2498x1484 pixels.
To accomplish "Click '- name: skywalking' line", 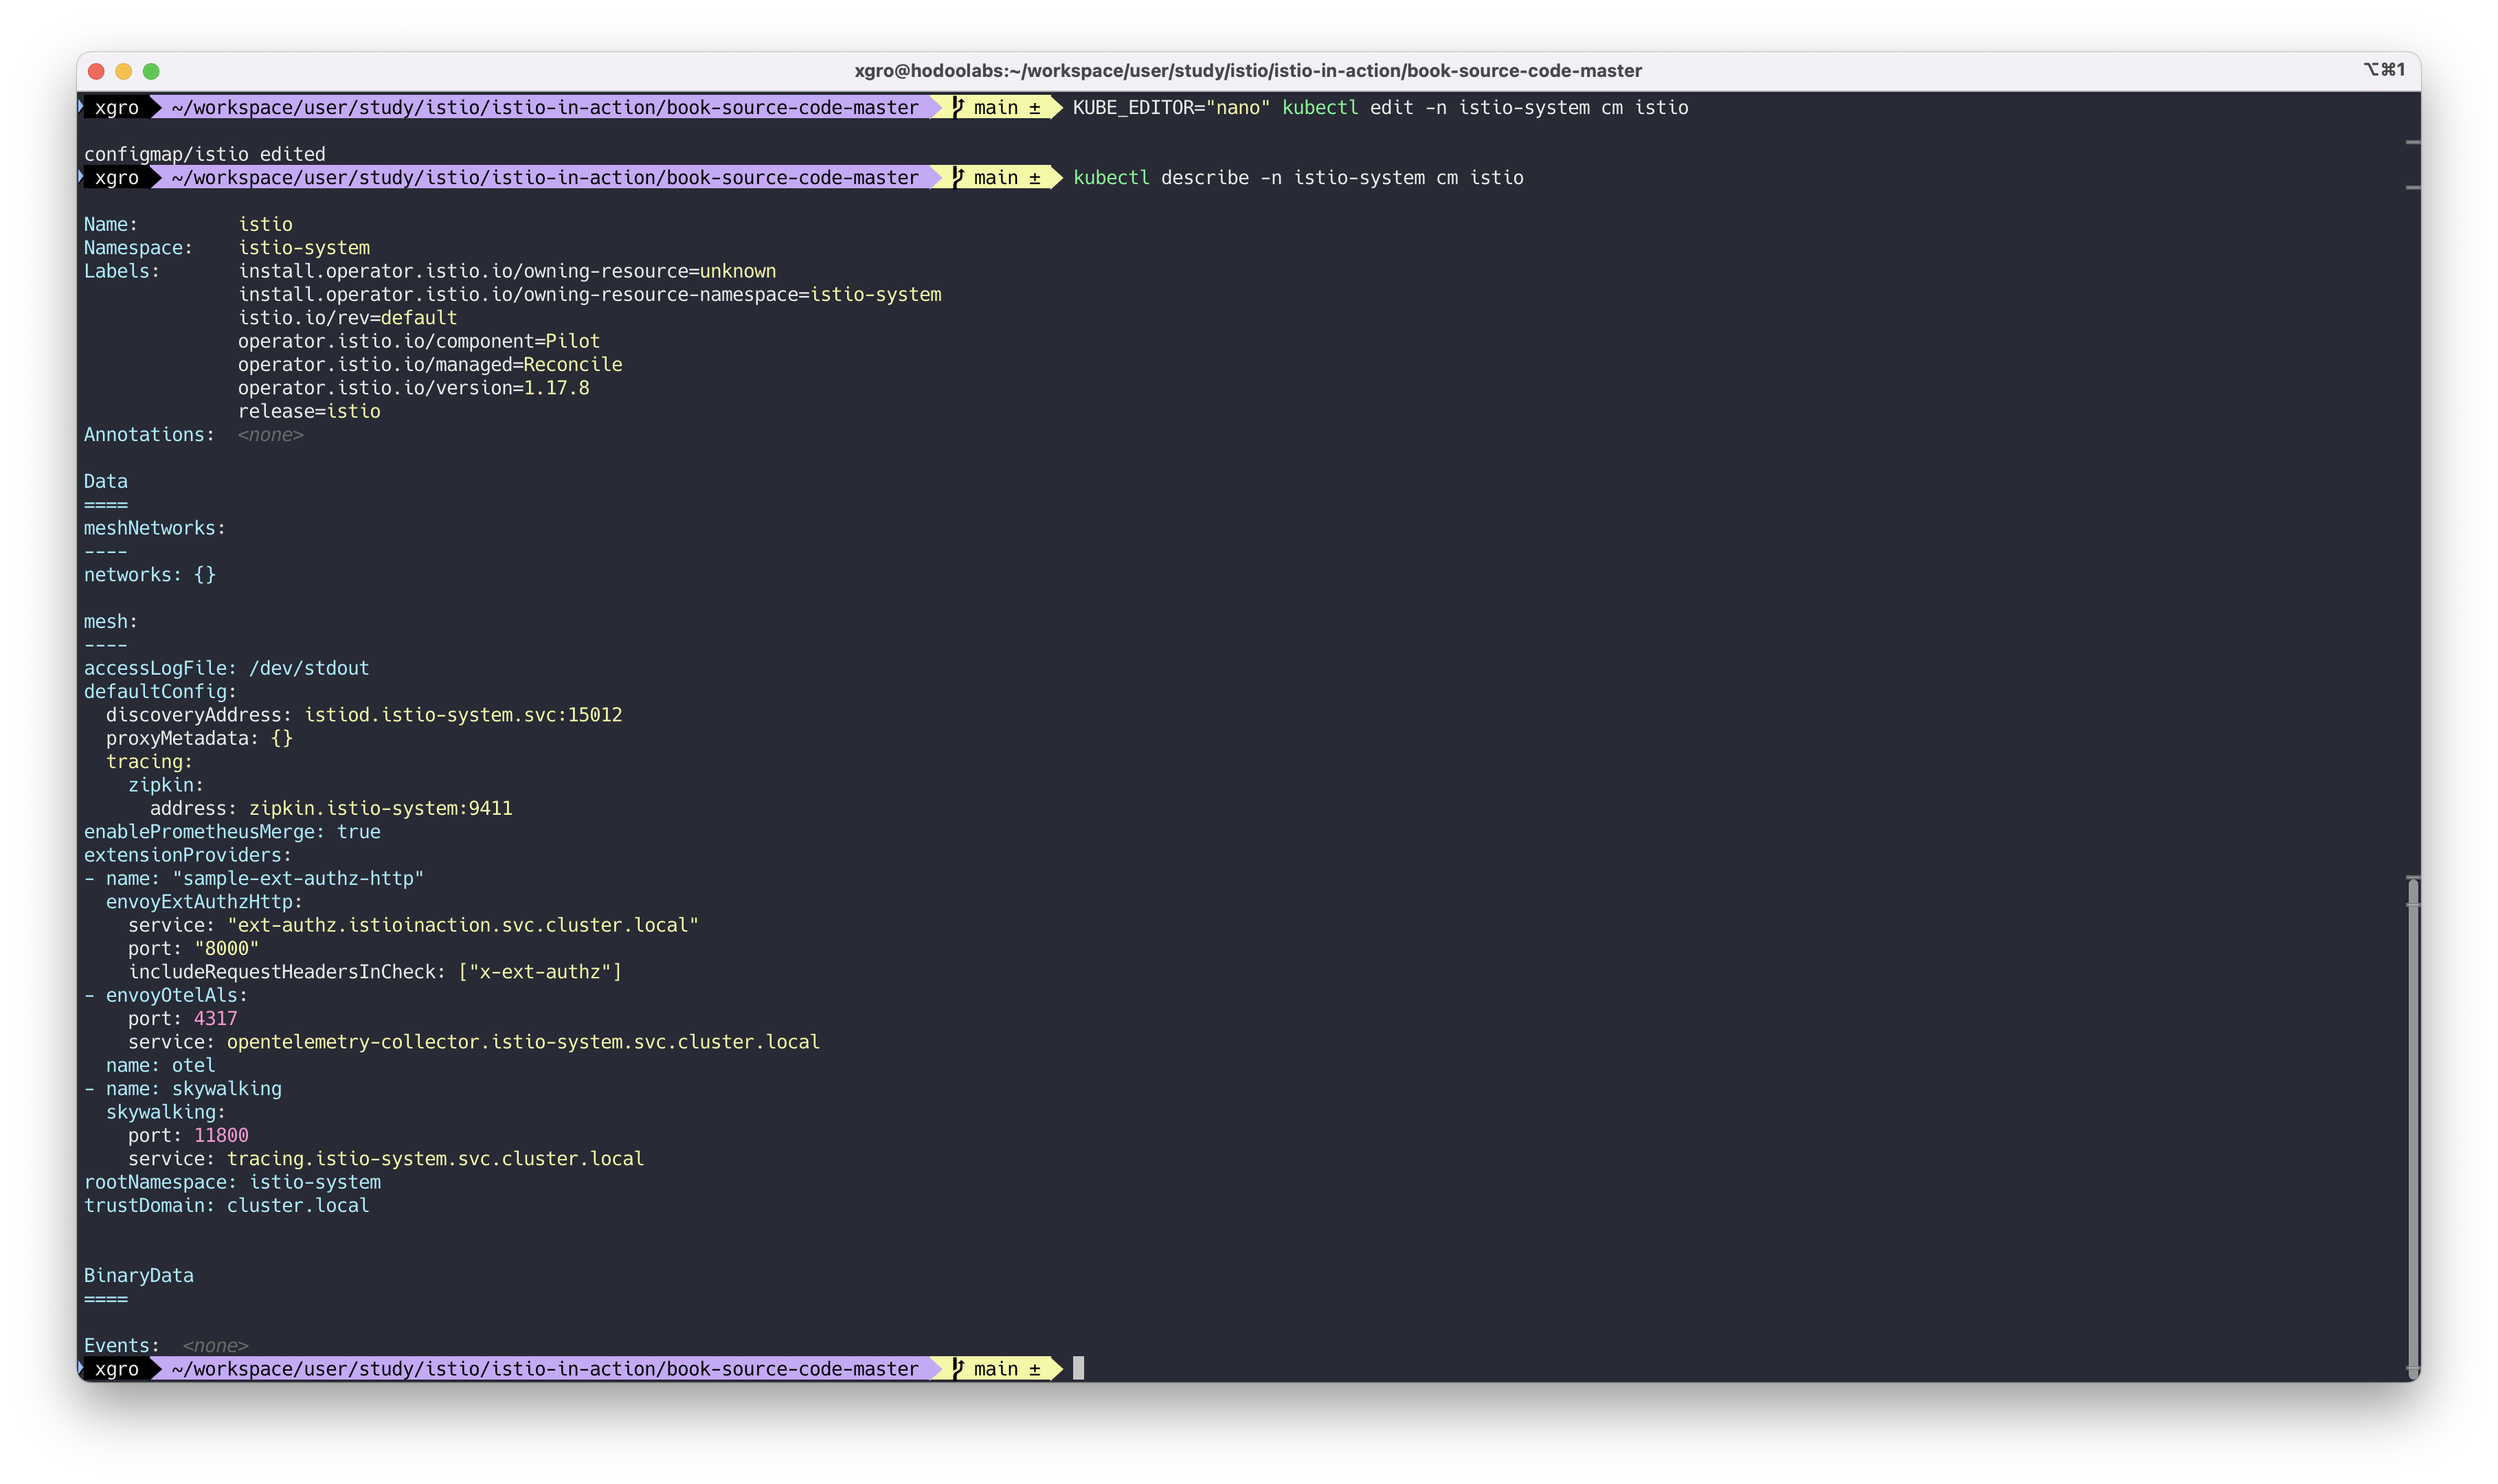I will point(183,1088).
